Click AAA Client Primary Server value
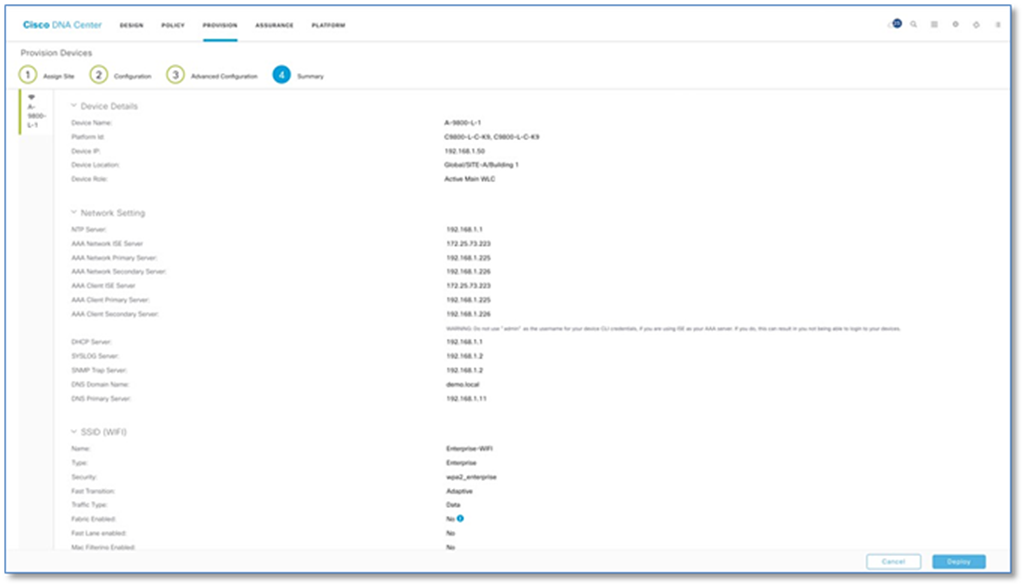The image size is (1025, 587). (x=468, y=300)
